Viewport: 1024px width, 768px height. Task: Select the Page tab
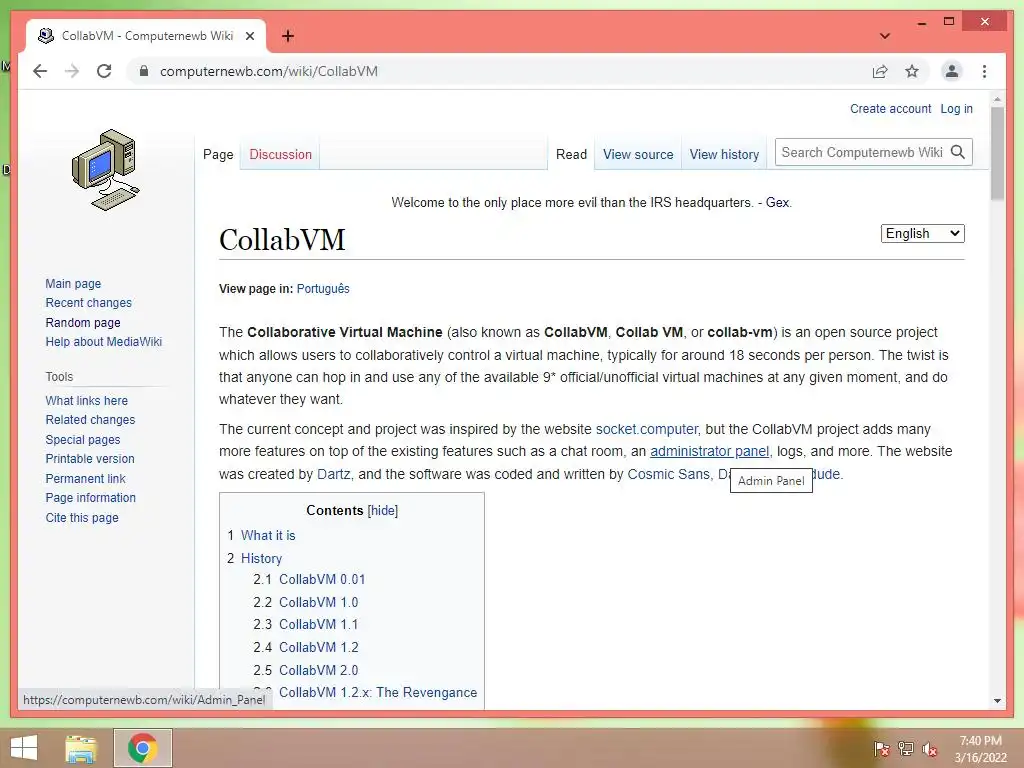point(217,155)
